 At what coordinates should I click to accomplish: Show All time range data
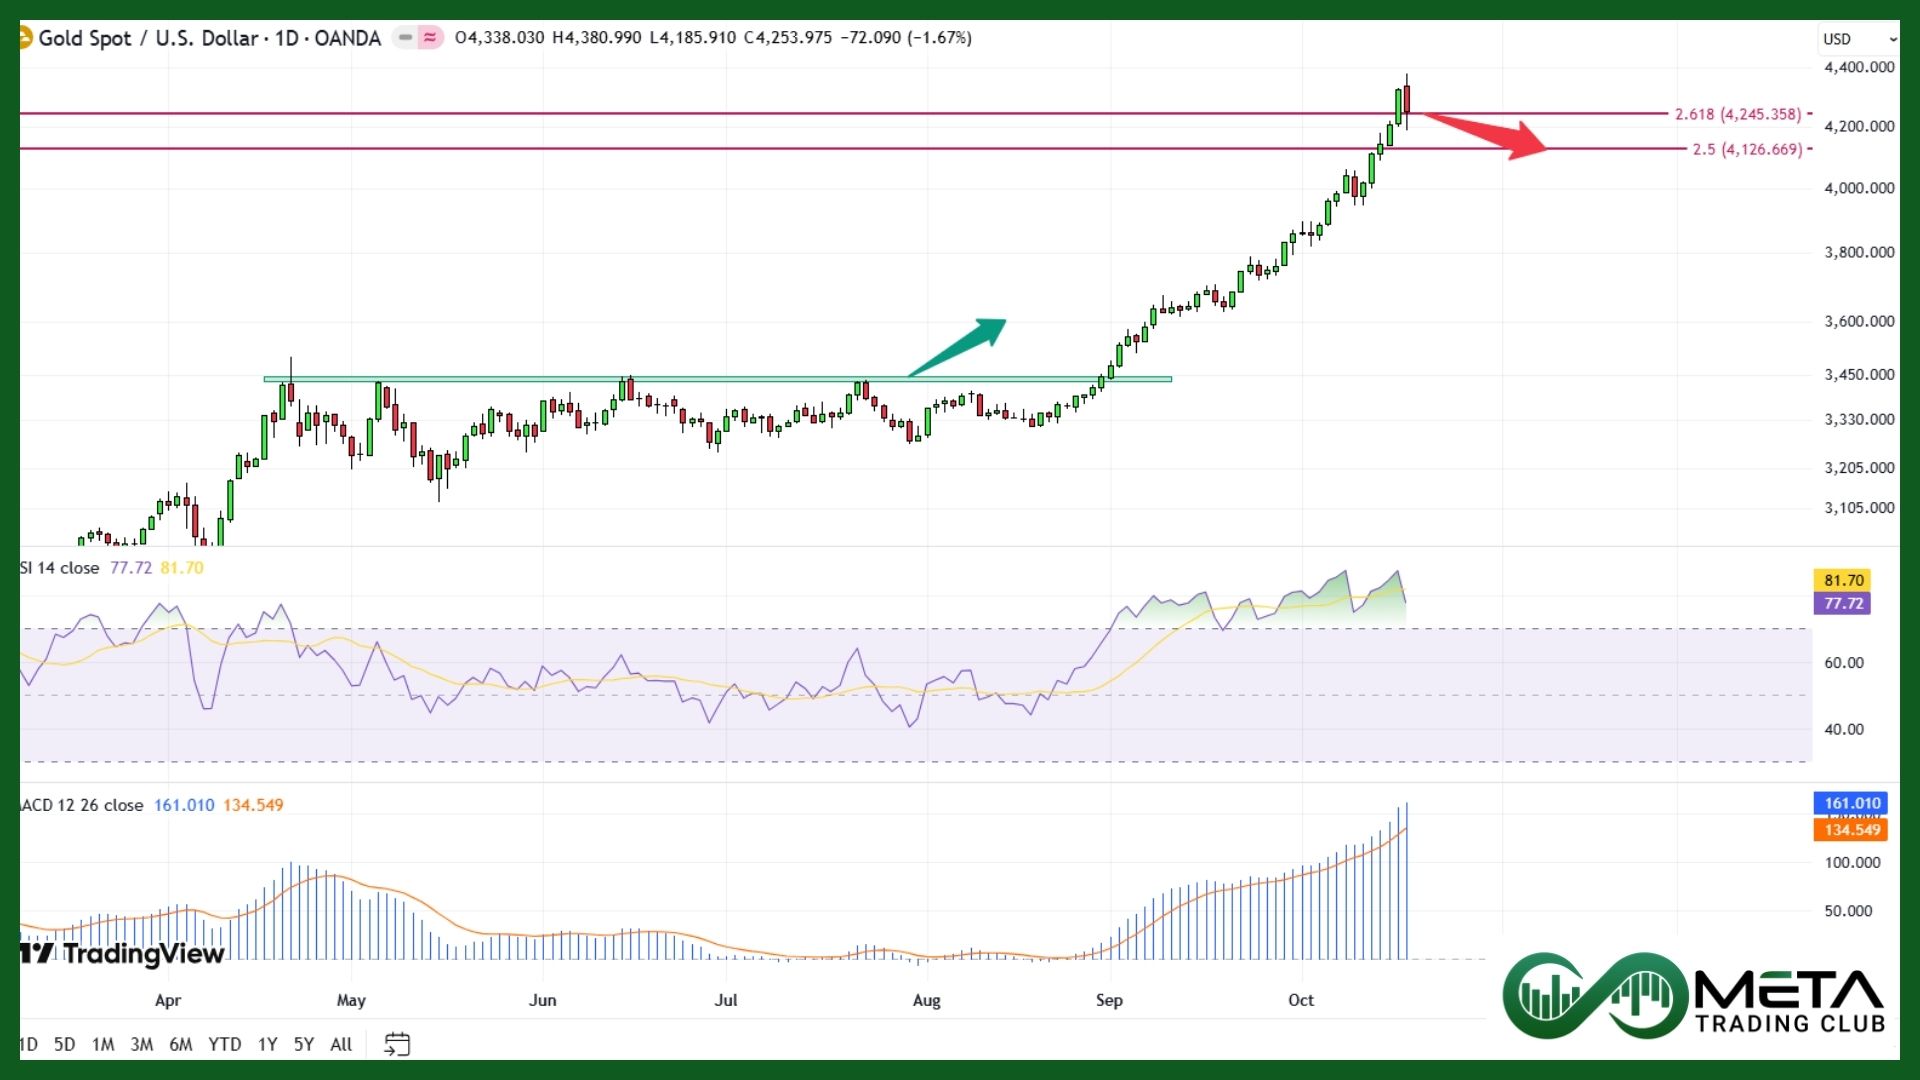[x=341, y=1044]
